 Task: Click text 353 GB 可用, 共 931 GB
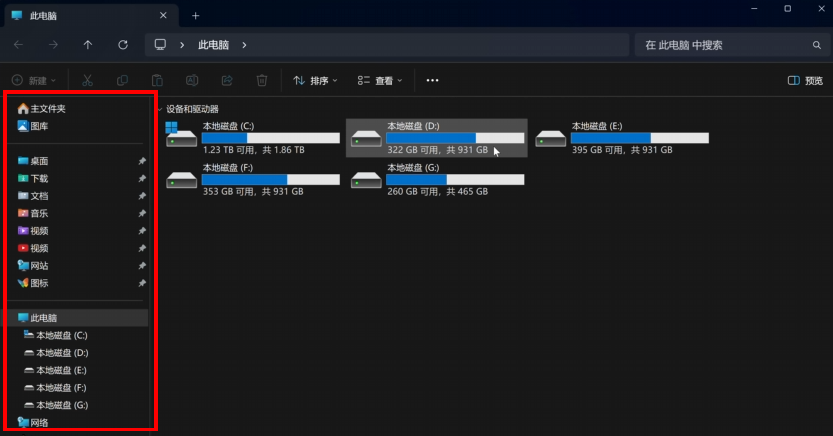coord(253,192)
